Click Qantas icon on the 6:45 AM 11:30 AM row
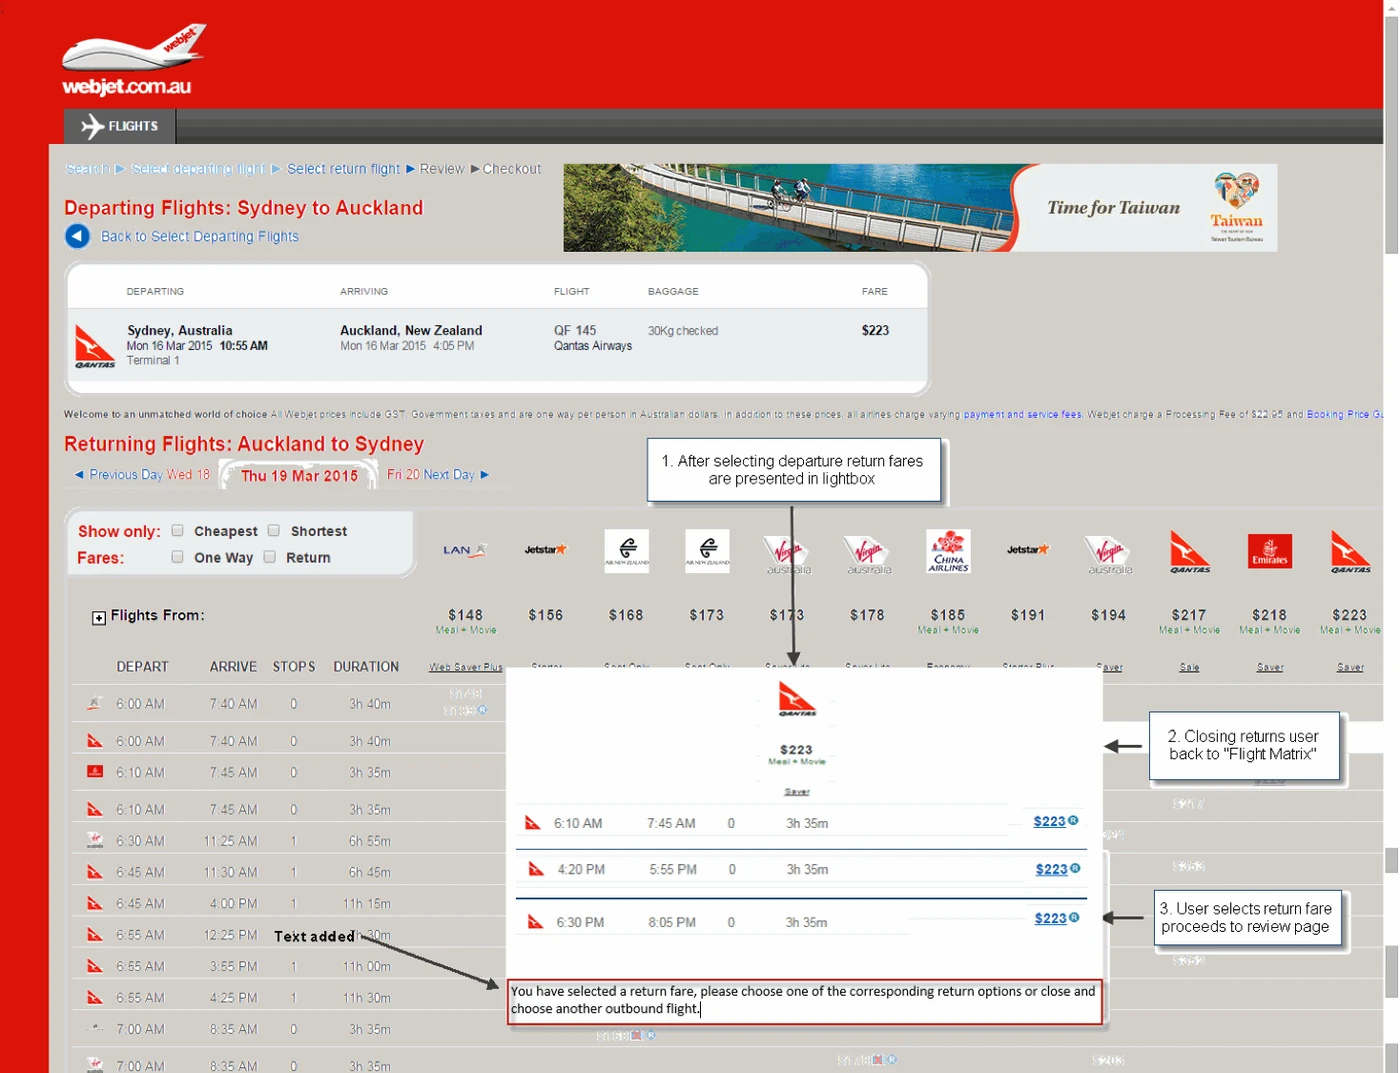Screen dimensions: 1400x1073 tap(95, 872)
